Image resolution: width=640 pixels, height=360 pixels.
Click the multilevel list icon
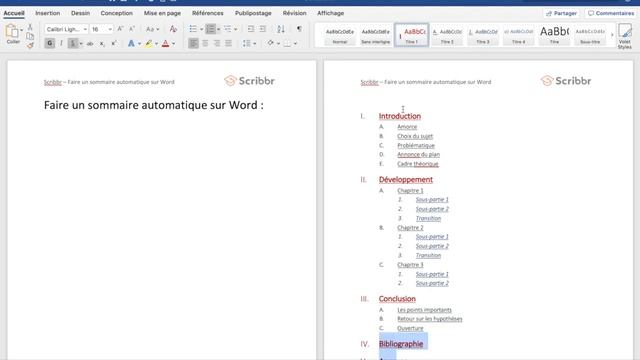coord(227,29)
